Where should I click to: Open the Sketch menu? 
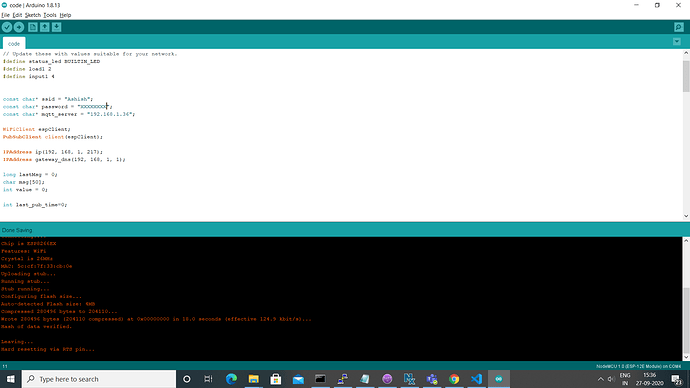click(33, 15)
